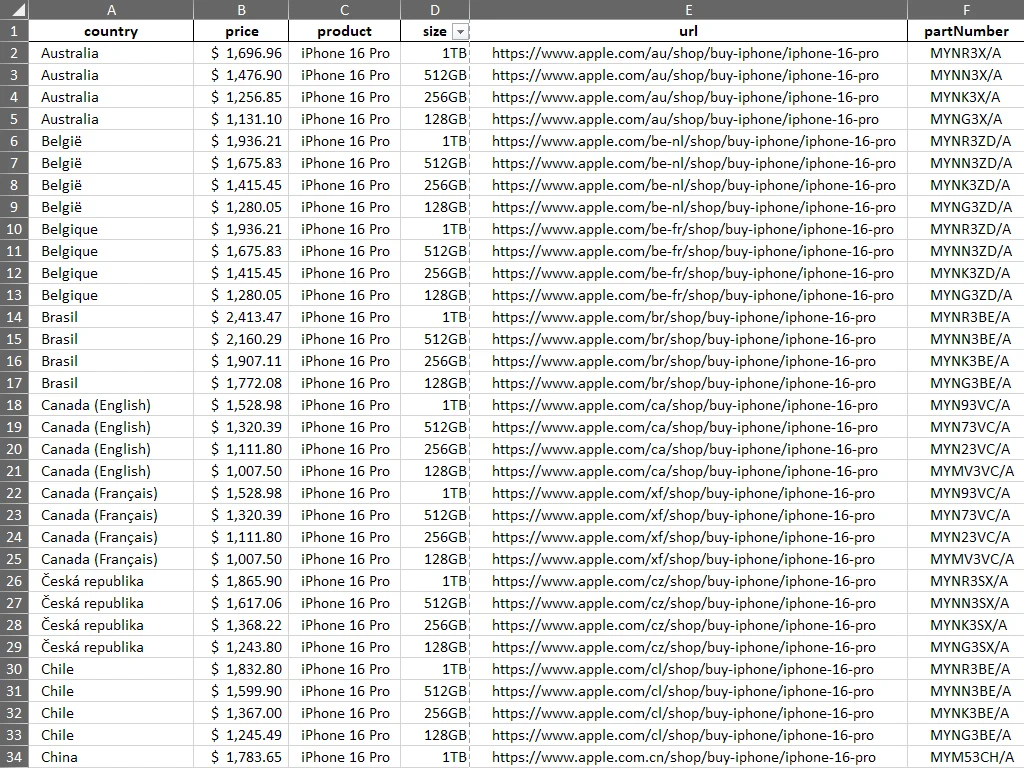Click Australia cell in row 2
The image size is (1024, 768).
111,53
